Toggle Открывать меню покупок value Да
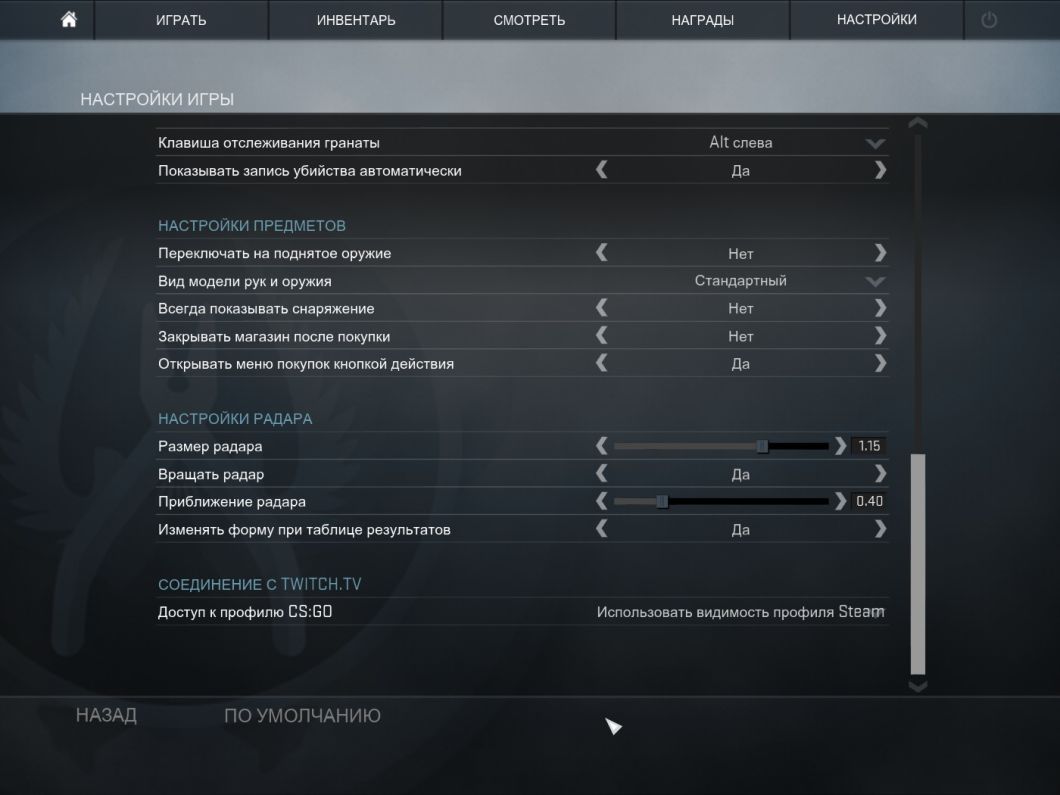Screen dimensions: 1060x795 click(x=740, y=364)
